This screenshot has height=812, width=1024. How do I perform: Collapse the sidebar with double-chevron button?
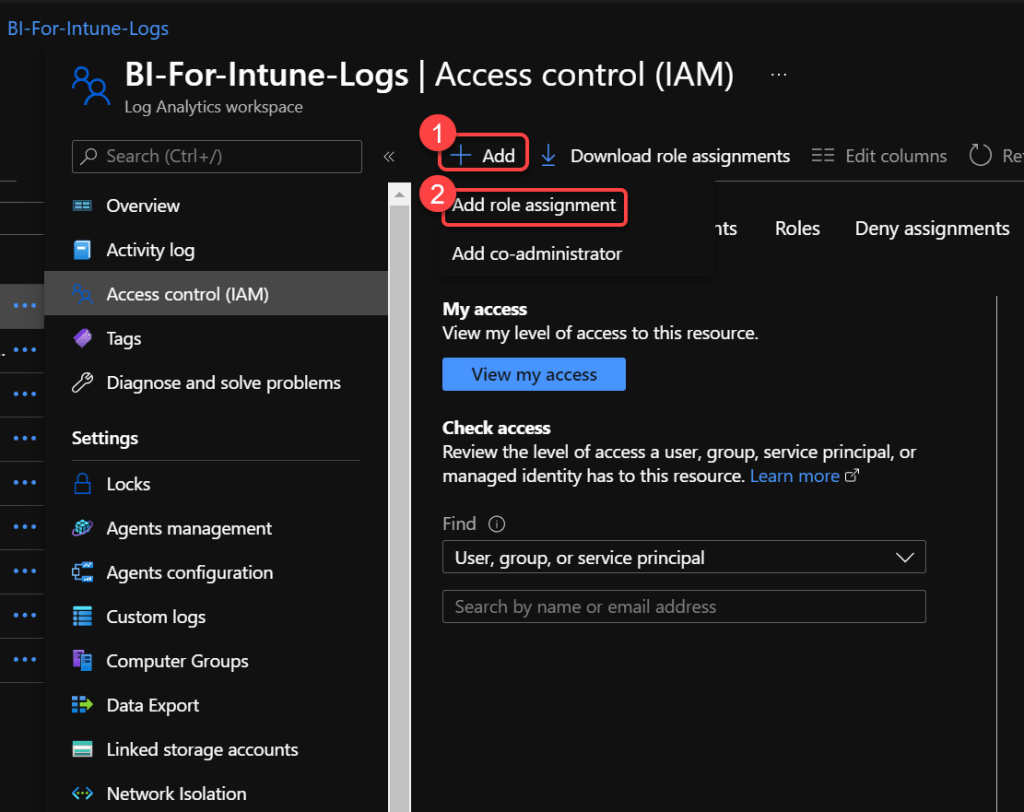[389, 156]
